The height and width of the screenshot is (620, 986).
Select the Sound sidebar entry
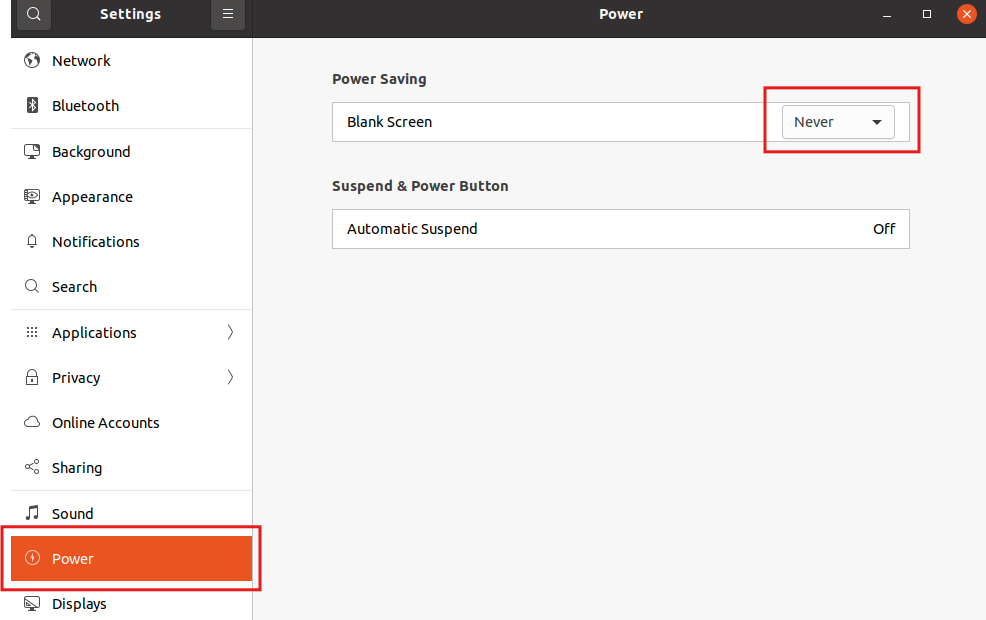pos(131,514)
